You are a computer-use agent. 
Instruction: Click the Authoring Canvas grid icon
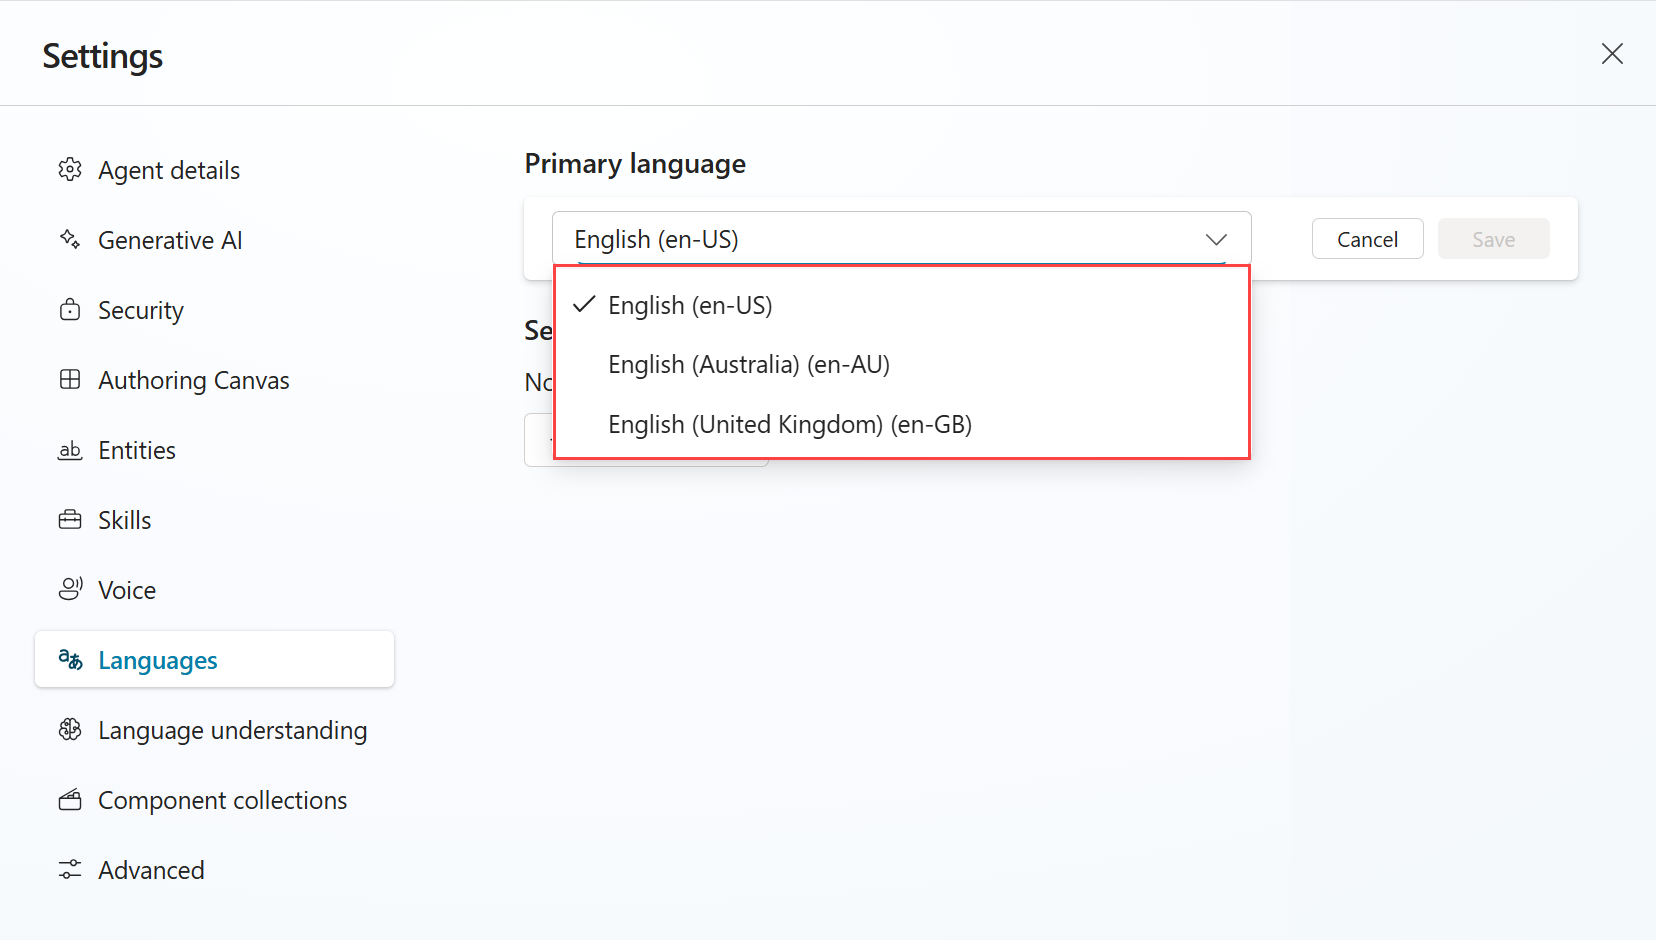point(70,380)
